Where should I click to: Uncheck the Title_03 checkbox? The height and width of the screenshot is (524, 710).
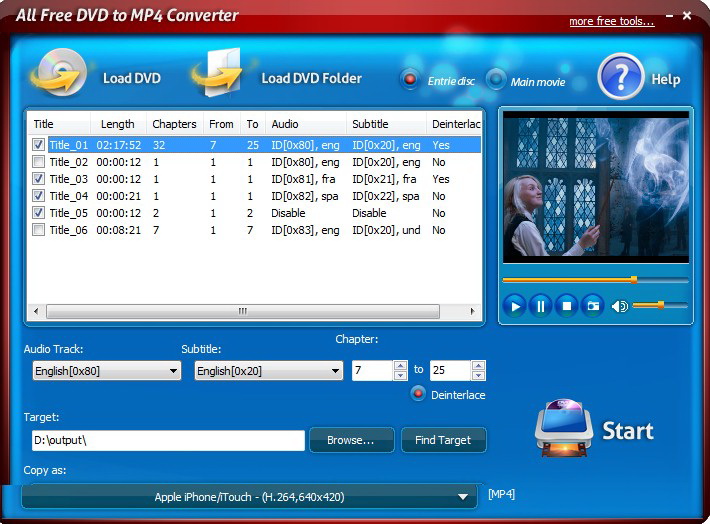[38, 178]
